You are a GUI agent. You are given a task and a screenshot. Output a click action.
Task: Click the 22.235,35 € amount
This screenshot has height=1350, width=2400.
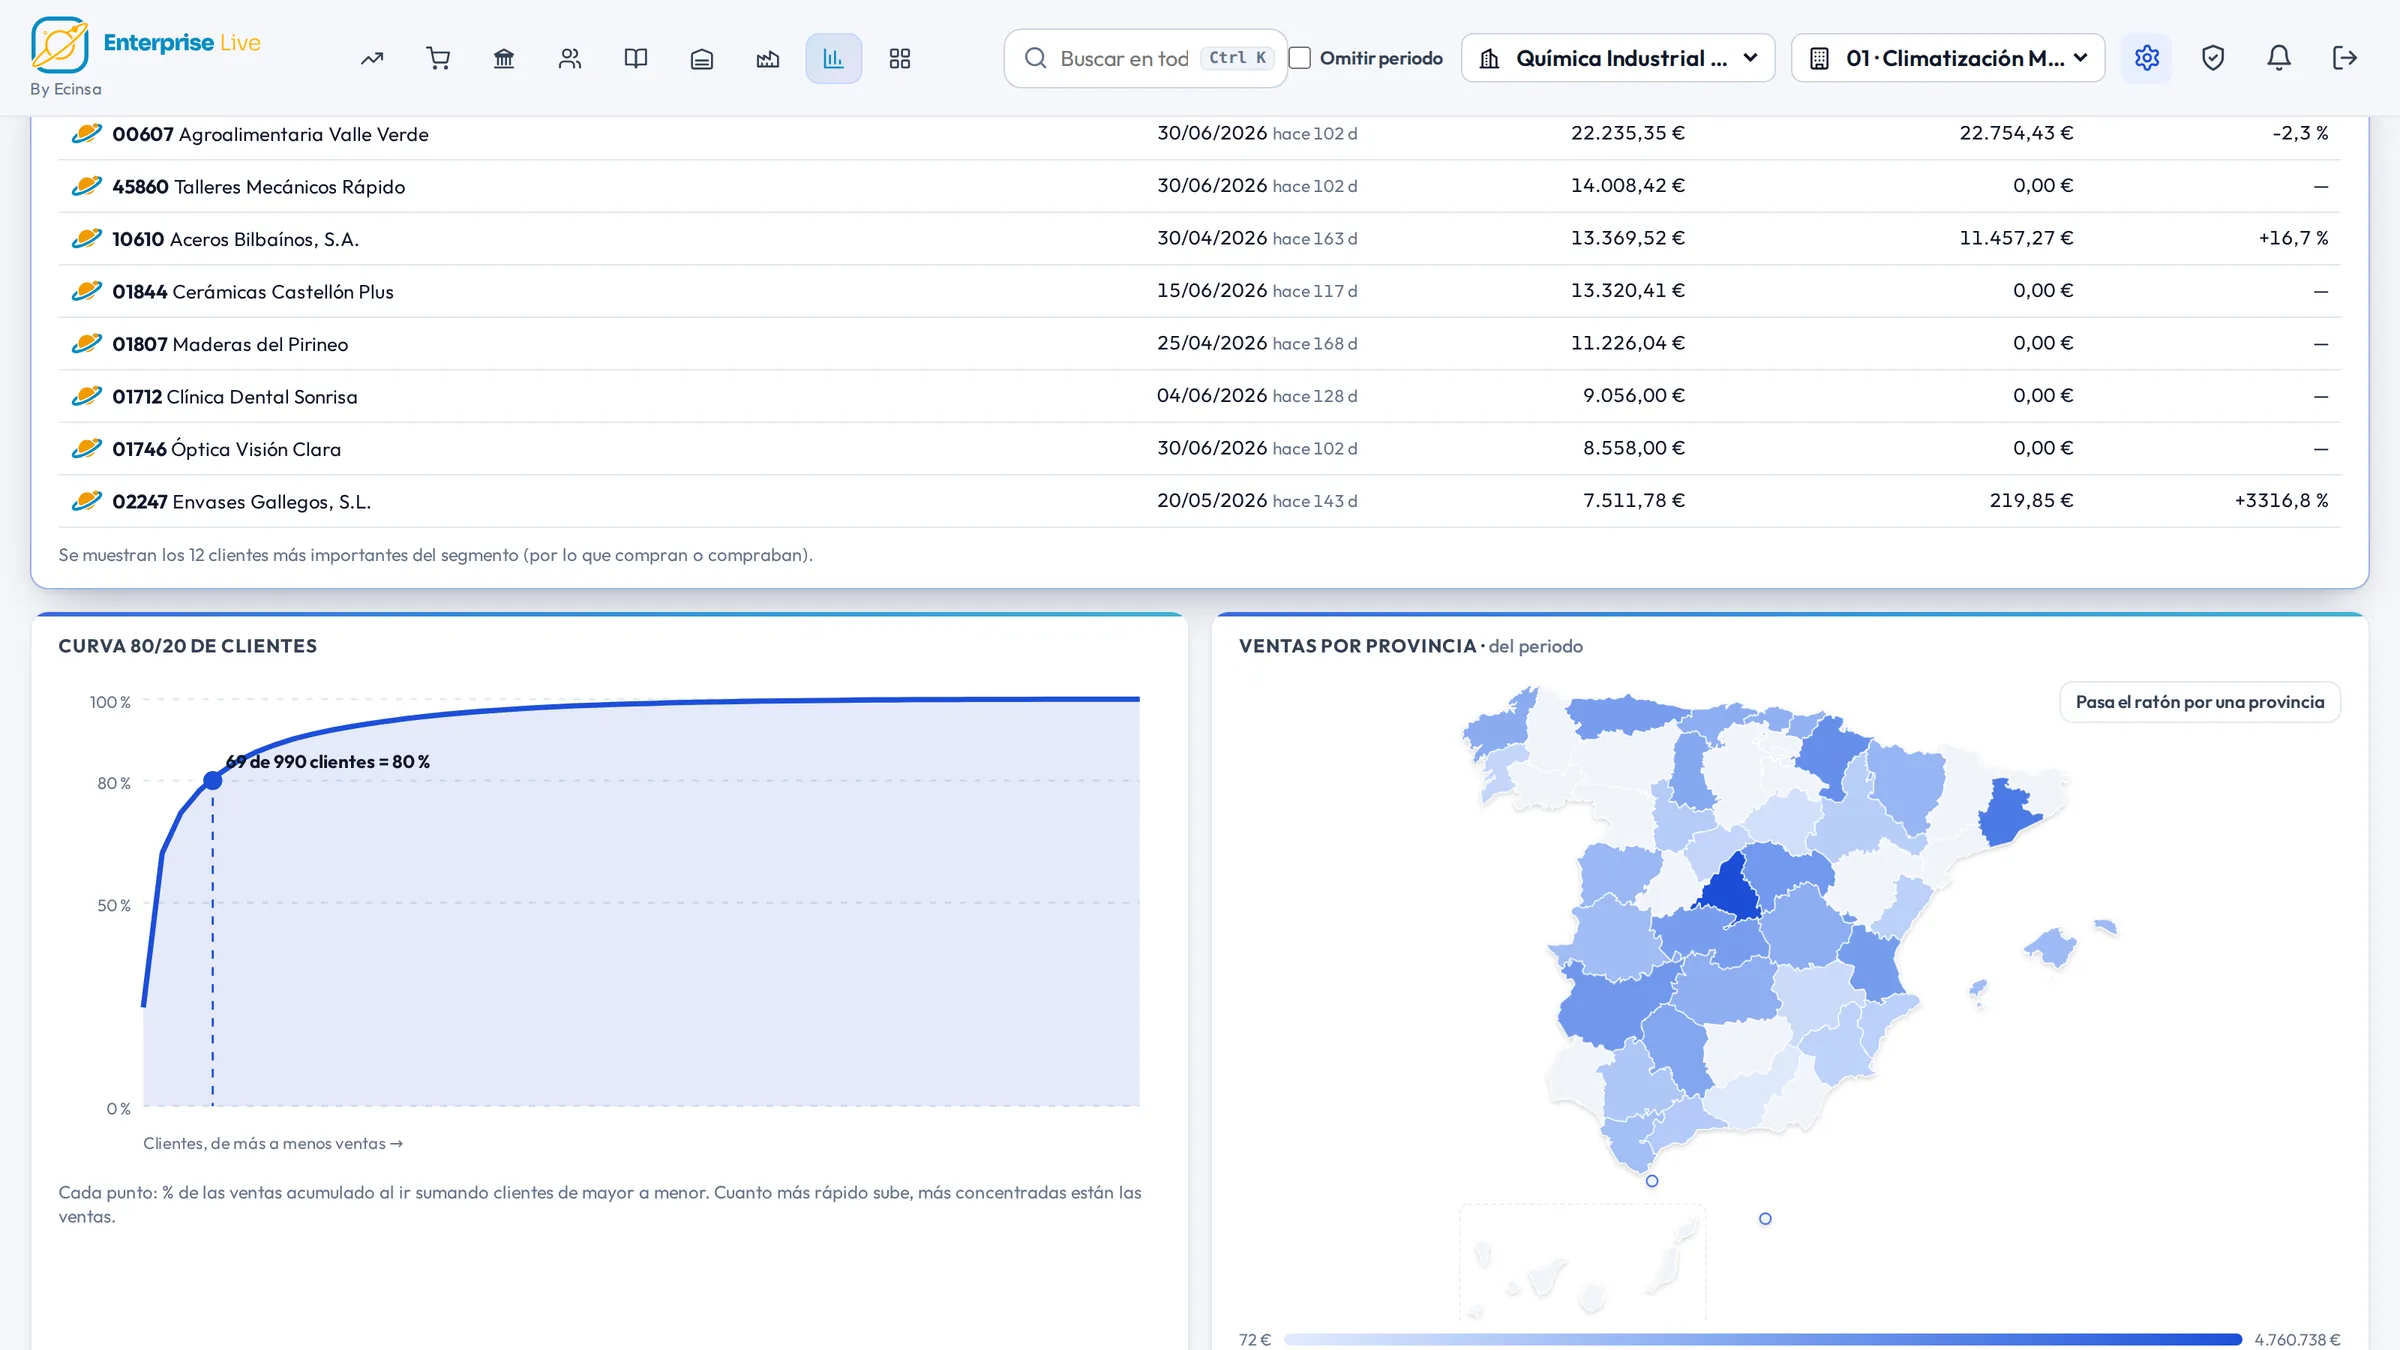coord(1627,133)
